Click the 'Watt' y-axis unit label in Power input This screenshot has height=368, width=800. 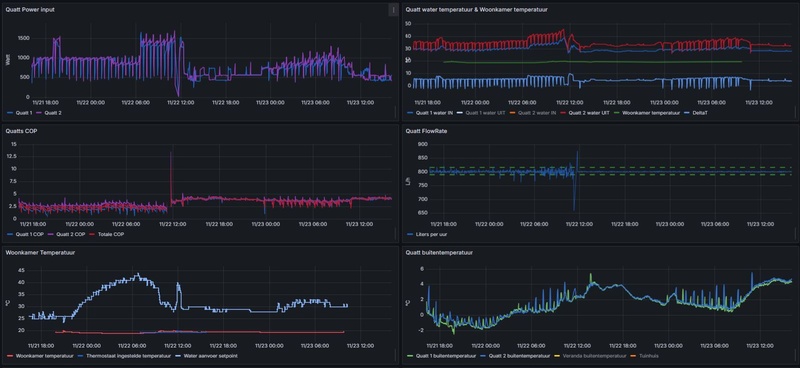click(8, 60)
